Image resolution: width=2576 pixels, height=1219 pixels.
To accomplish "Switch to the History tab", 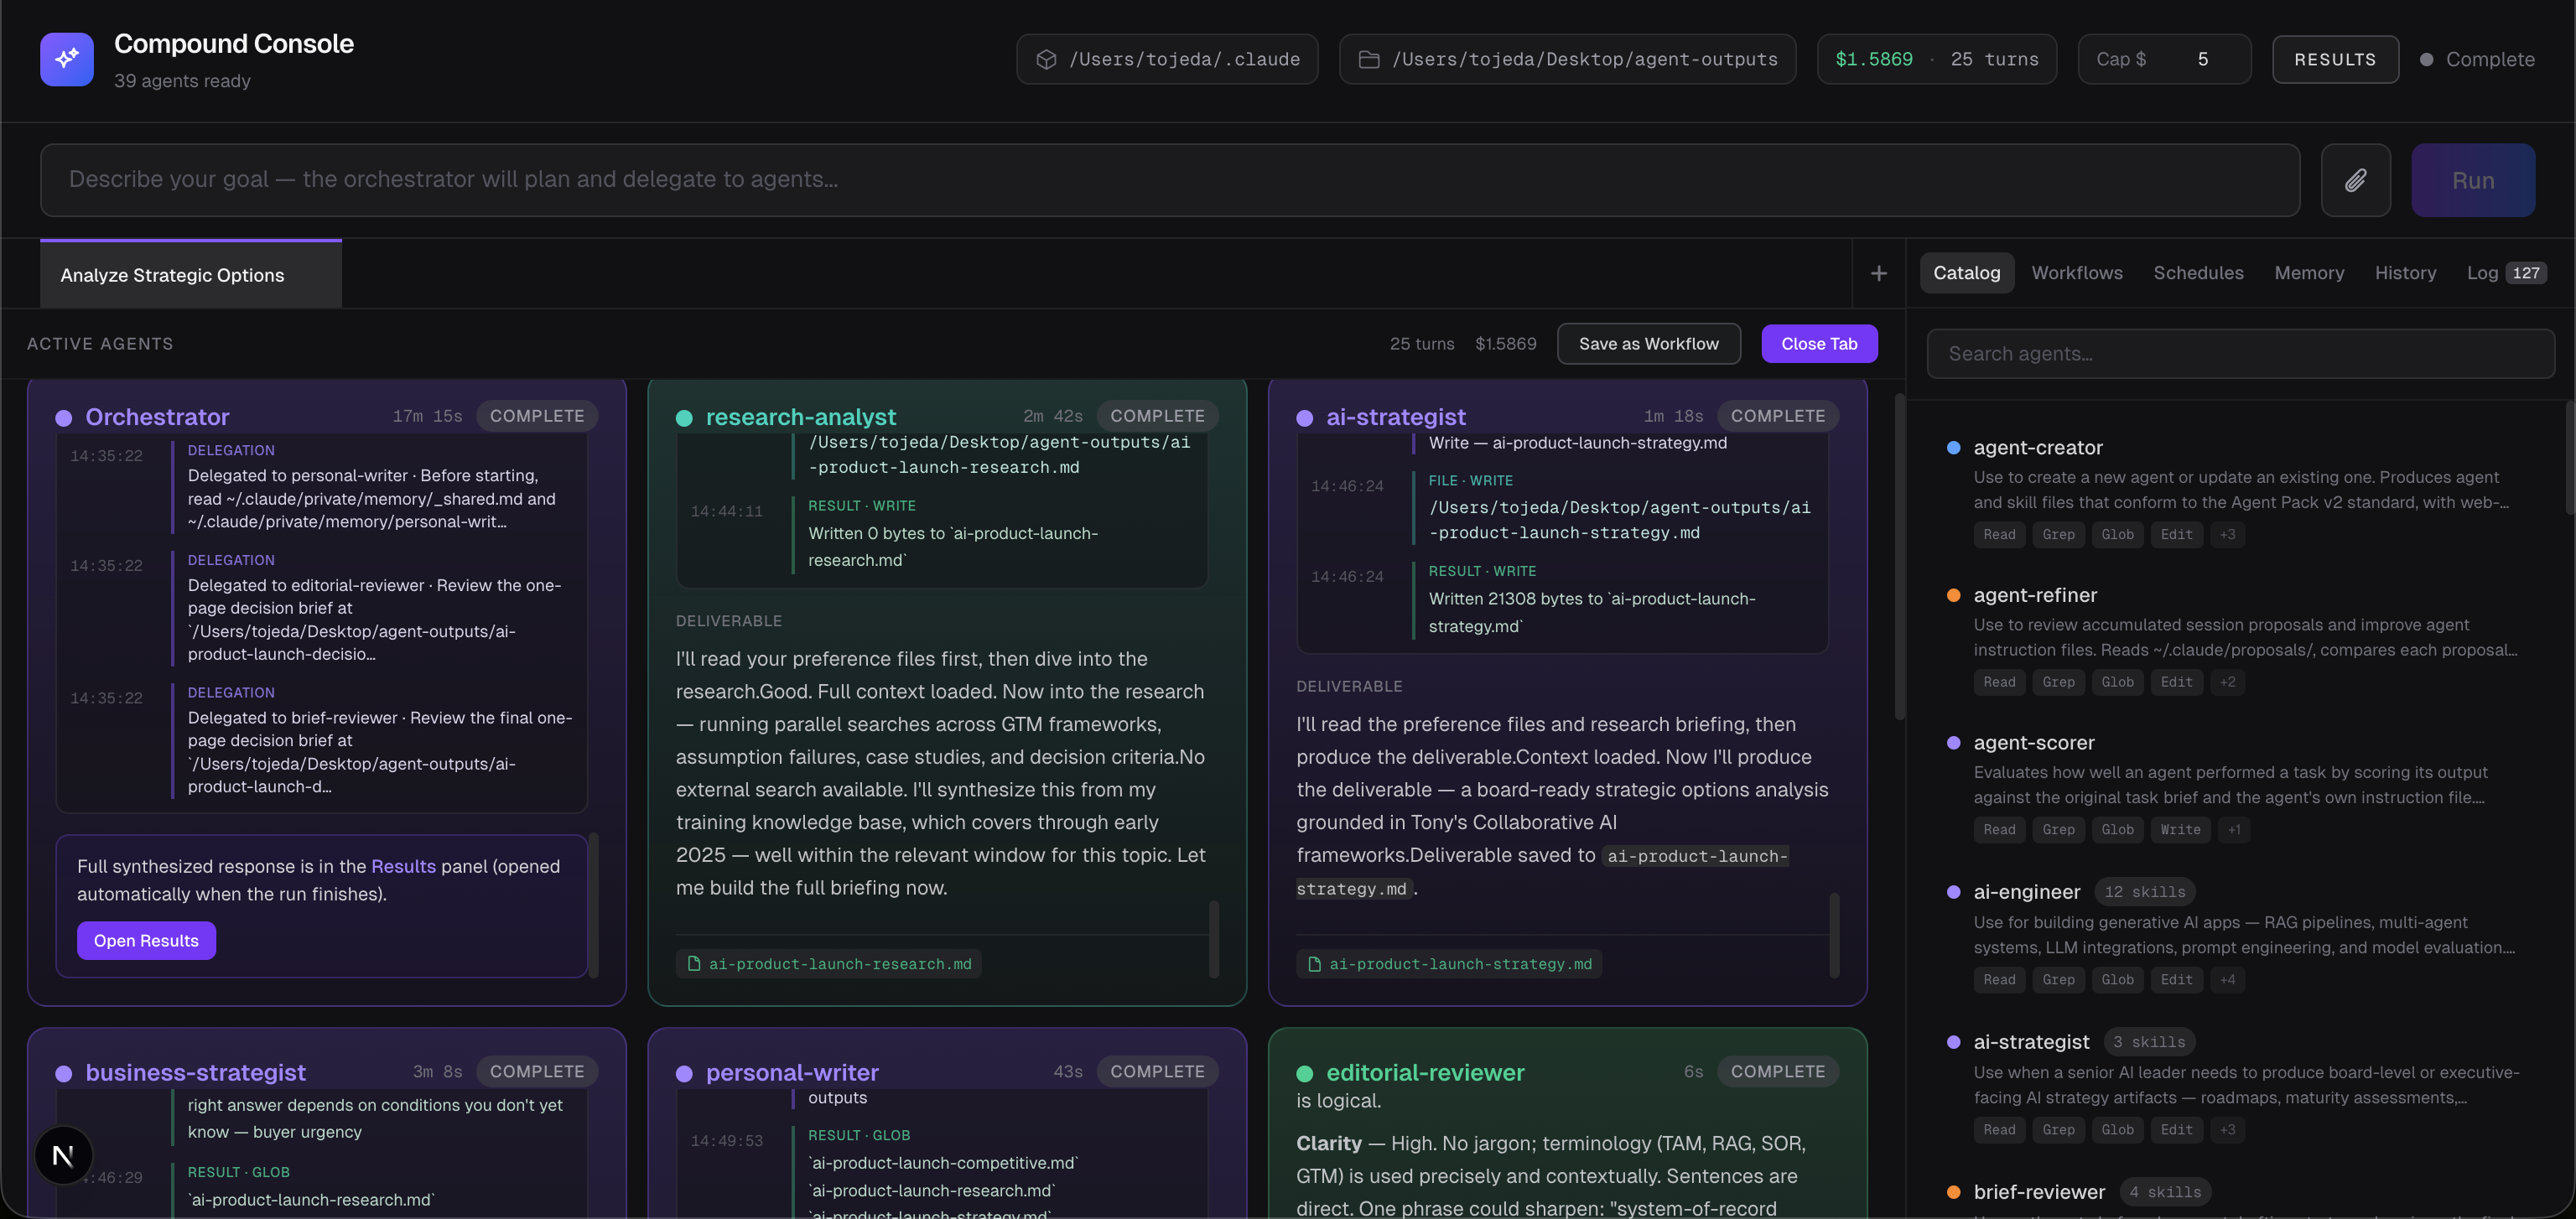I will point(2405,272).
